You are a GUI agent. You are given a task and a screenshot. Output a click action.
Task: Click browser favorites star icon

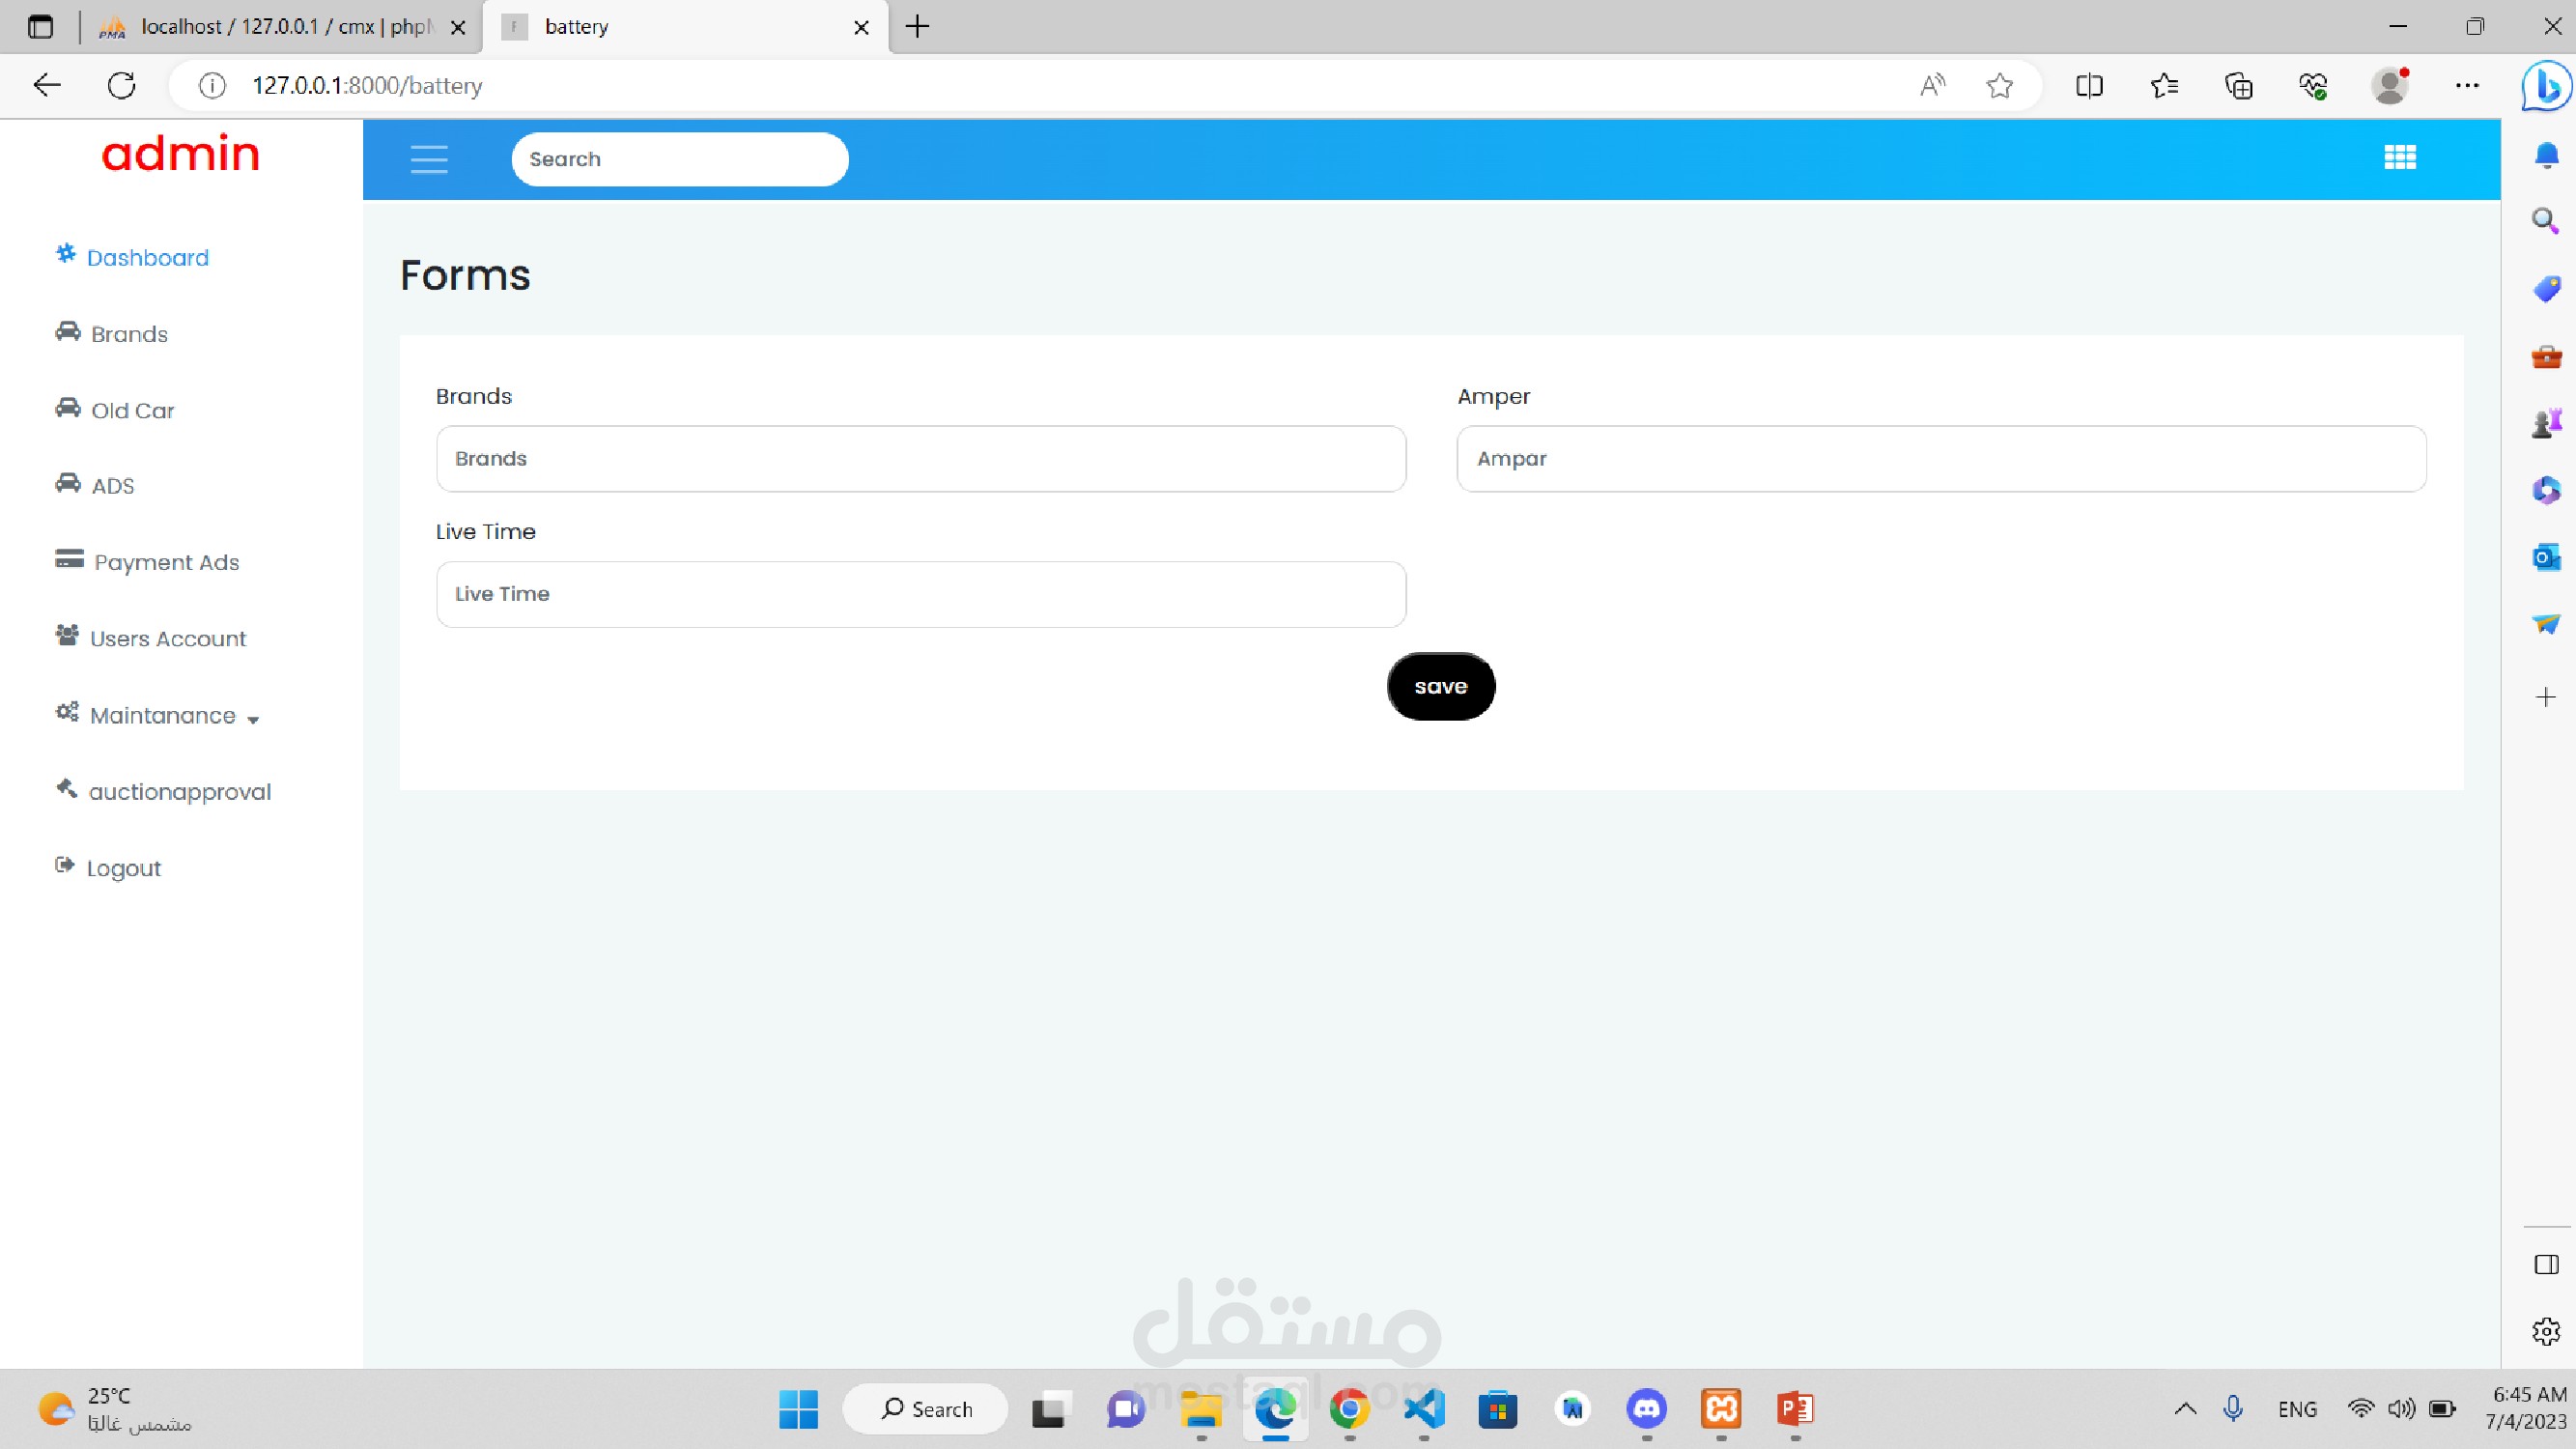(x=1999, y=86)
